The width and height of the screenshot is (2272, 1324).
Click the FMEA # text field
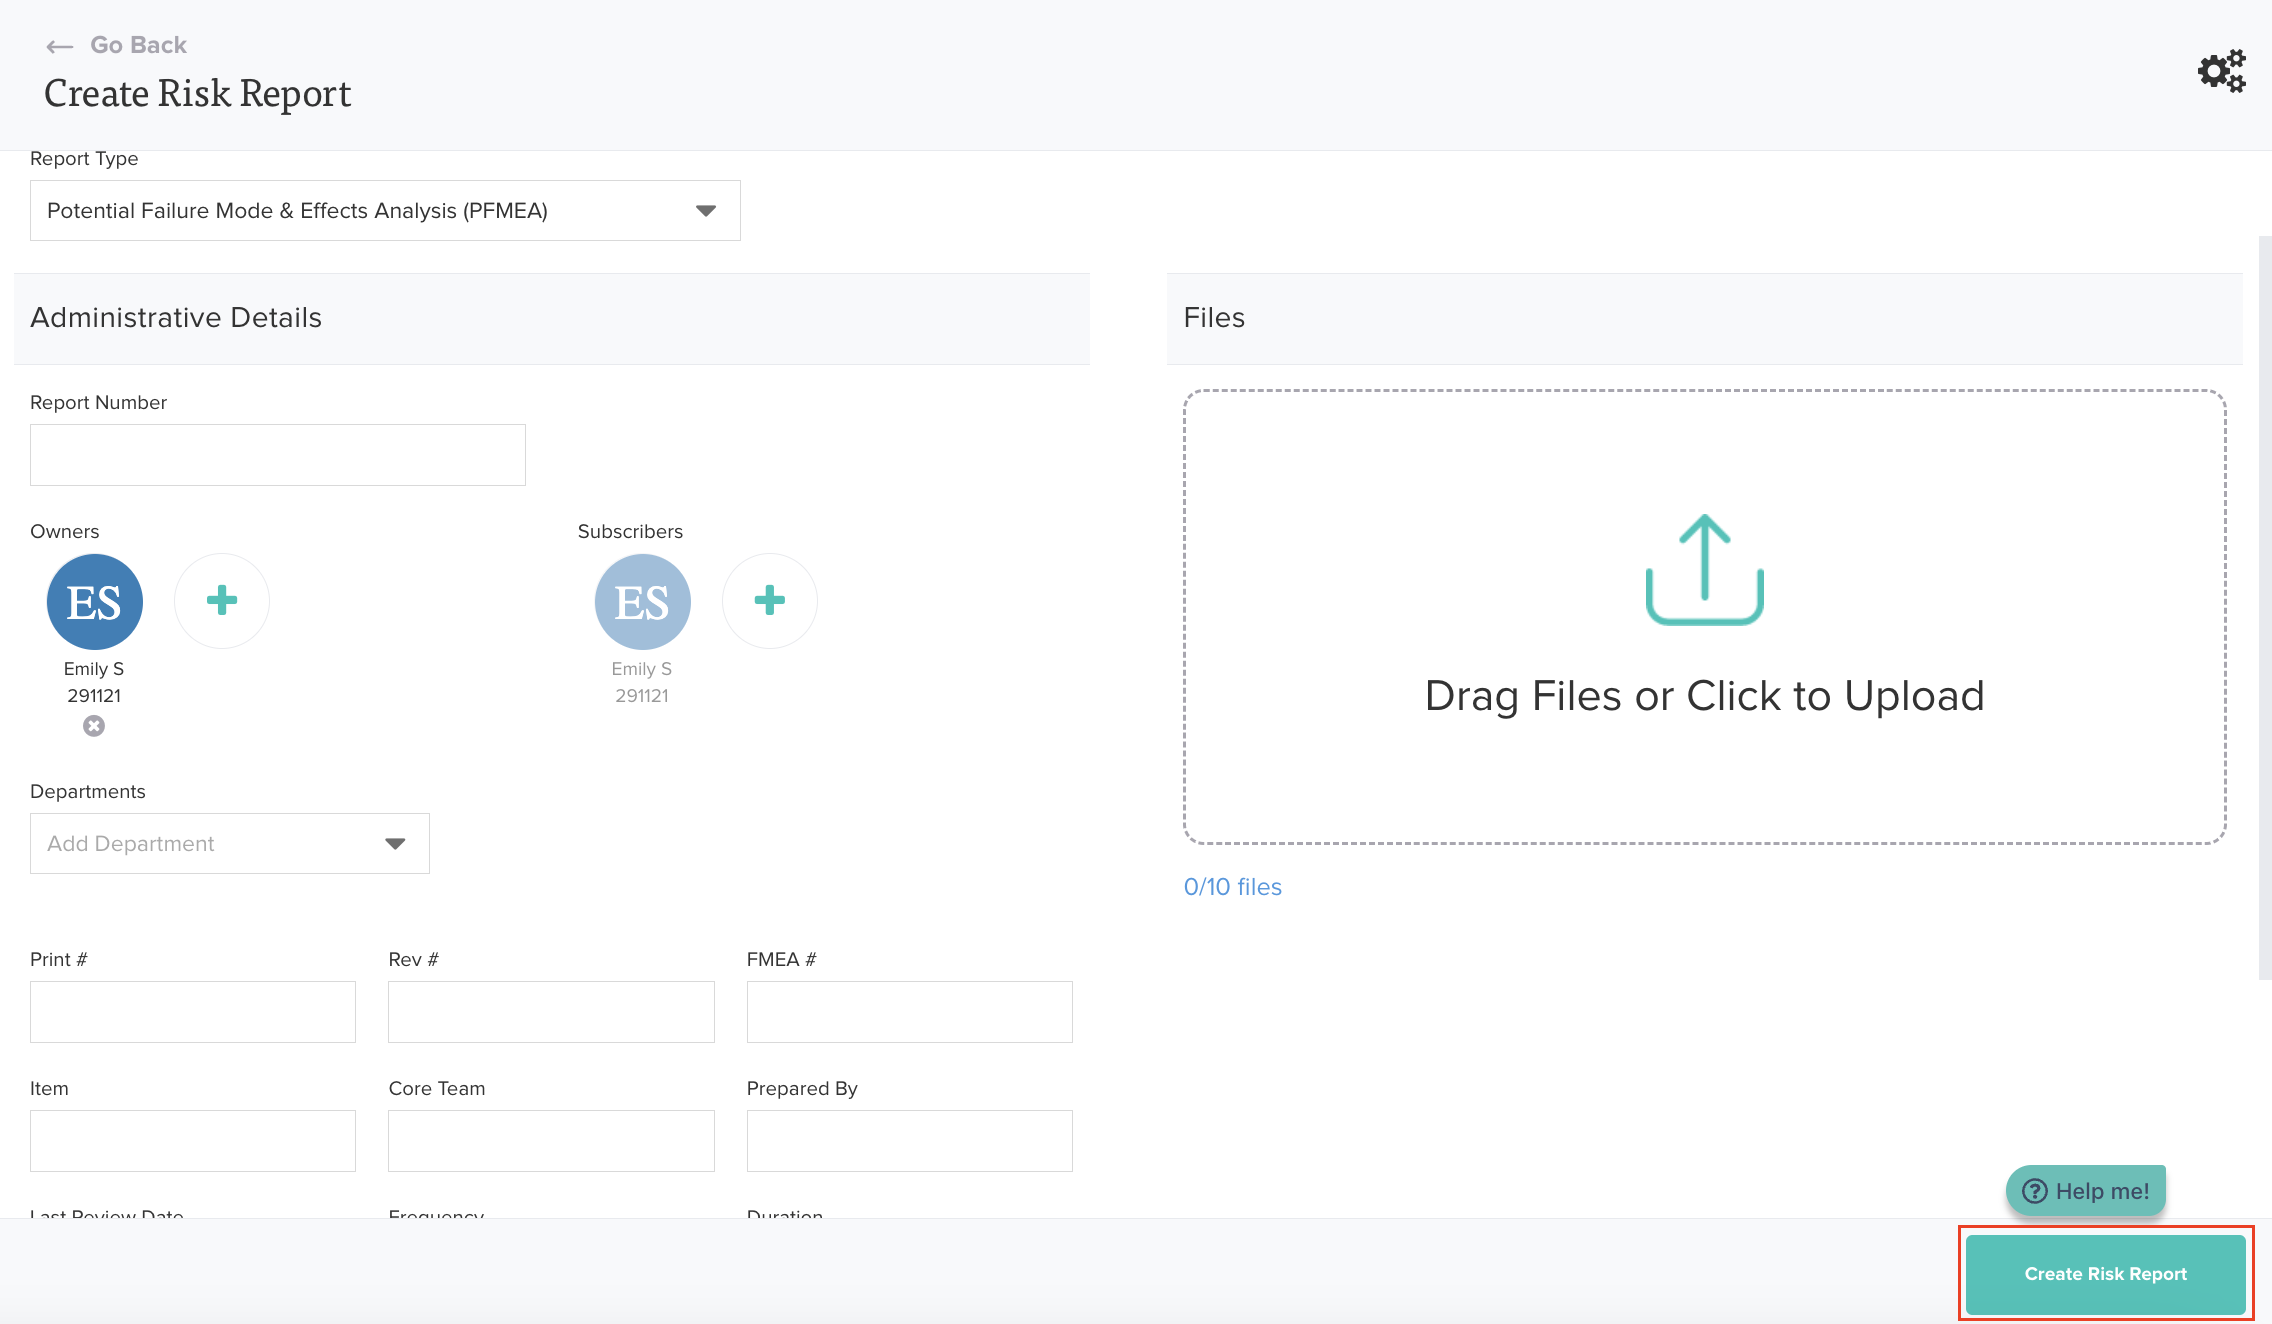909,1012
